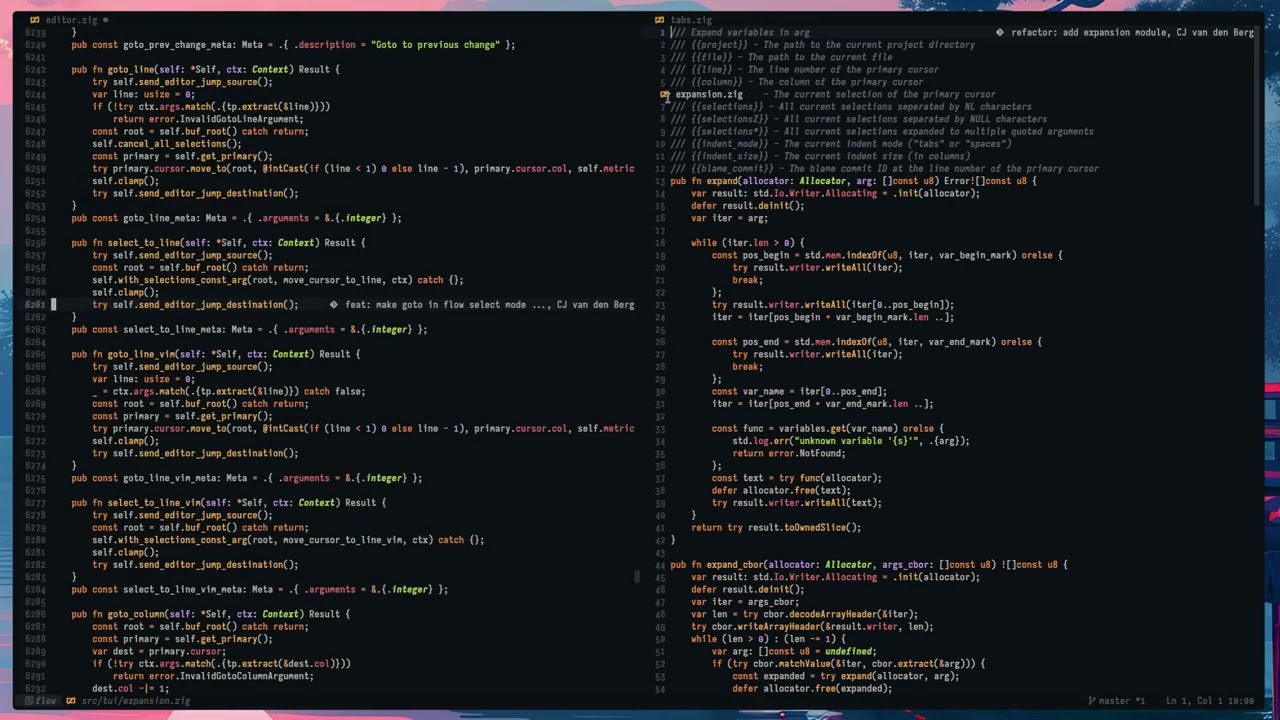Toggle flow select mode in the status bar

coord(45,700)
